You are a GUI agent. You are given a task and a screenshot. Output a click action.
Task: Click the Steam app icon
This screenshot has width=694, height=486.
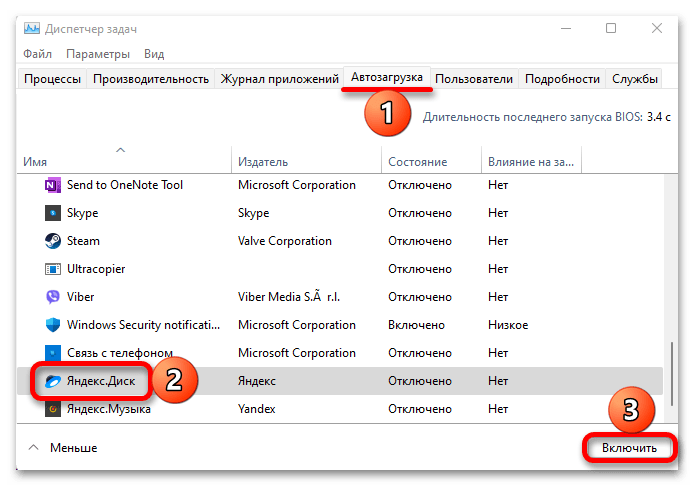(53, 241)
